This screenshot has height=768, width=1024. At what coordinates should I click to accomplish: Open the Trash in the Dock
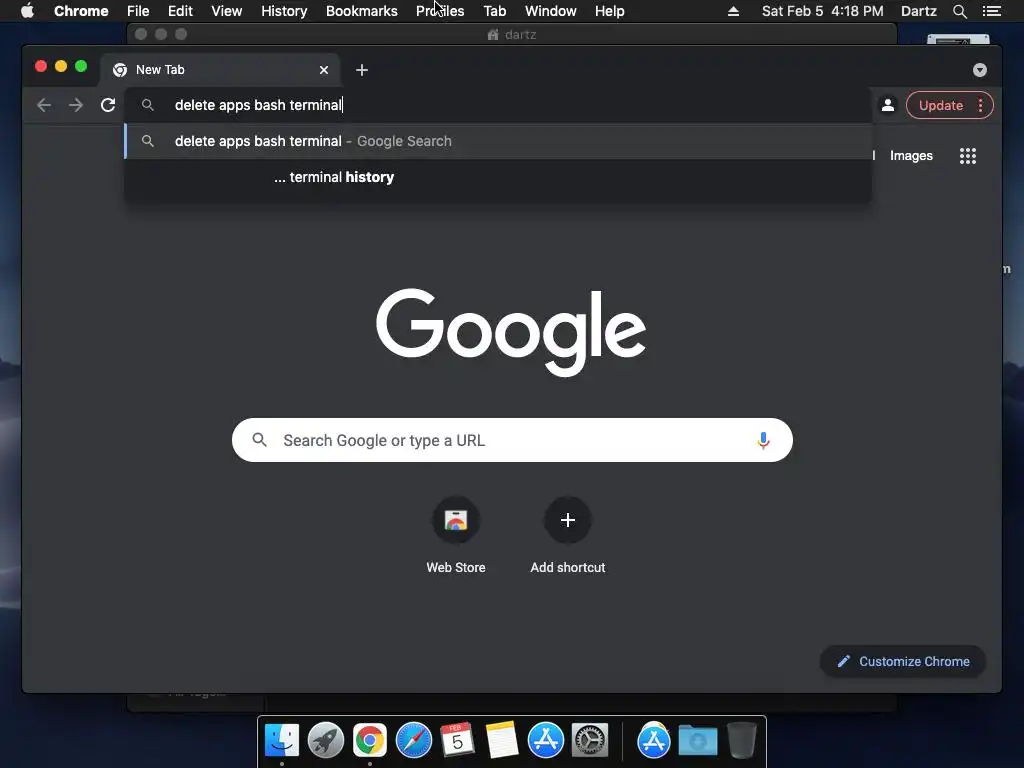(741, 741)
